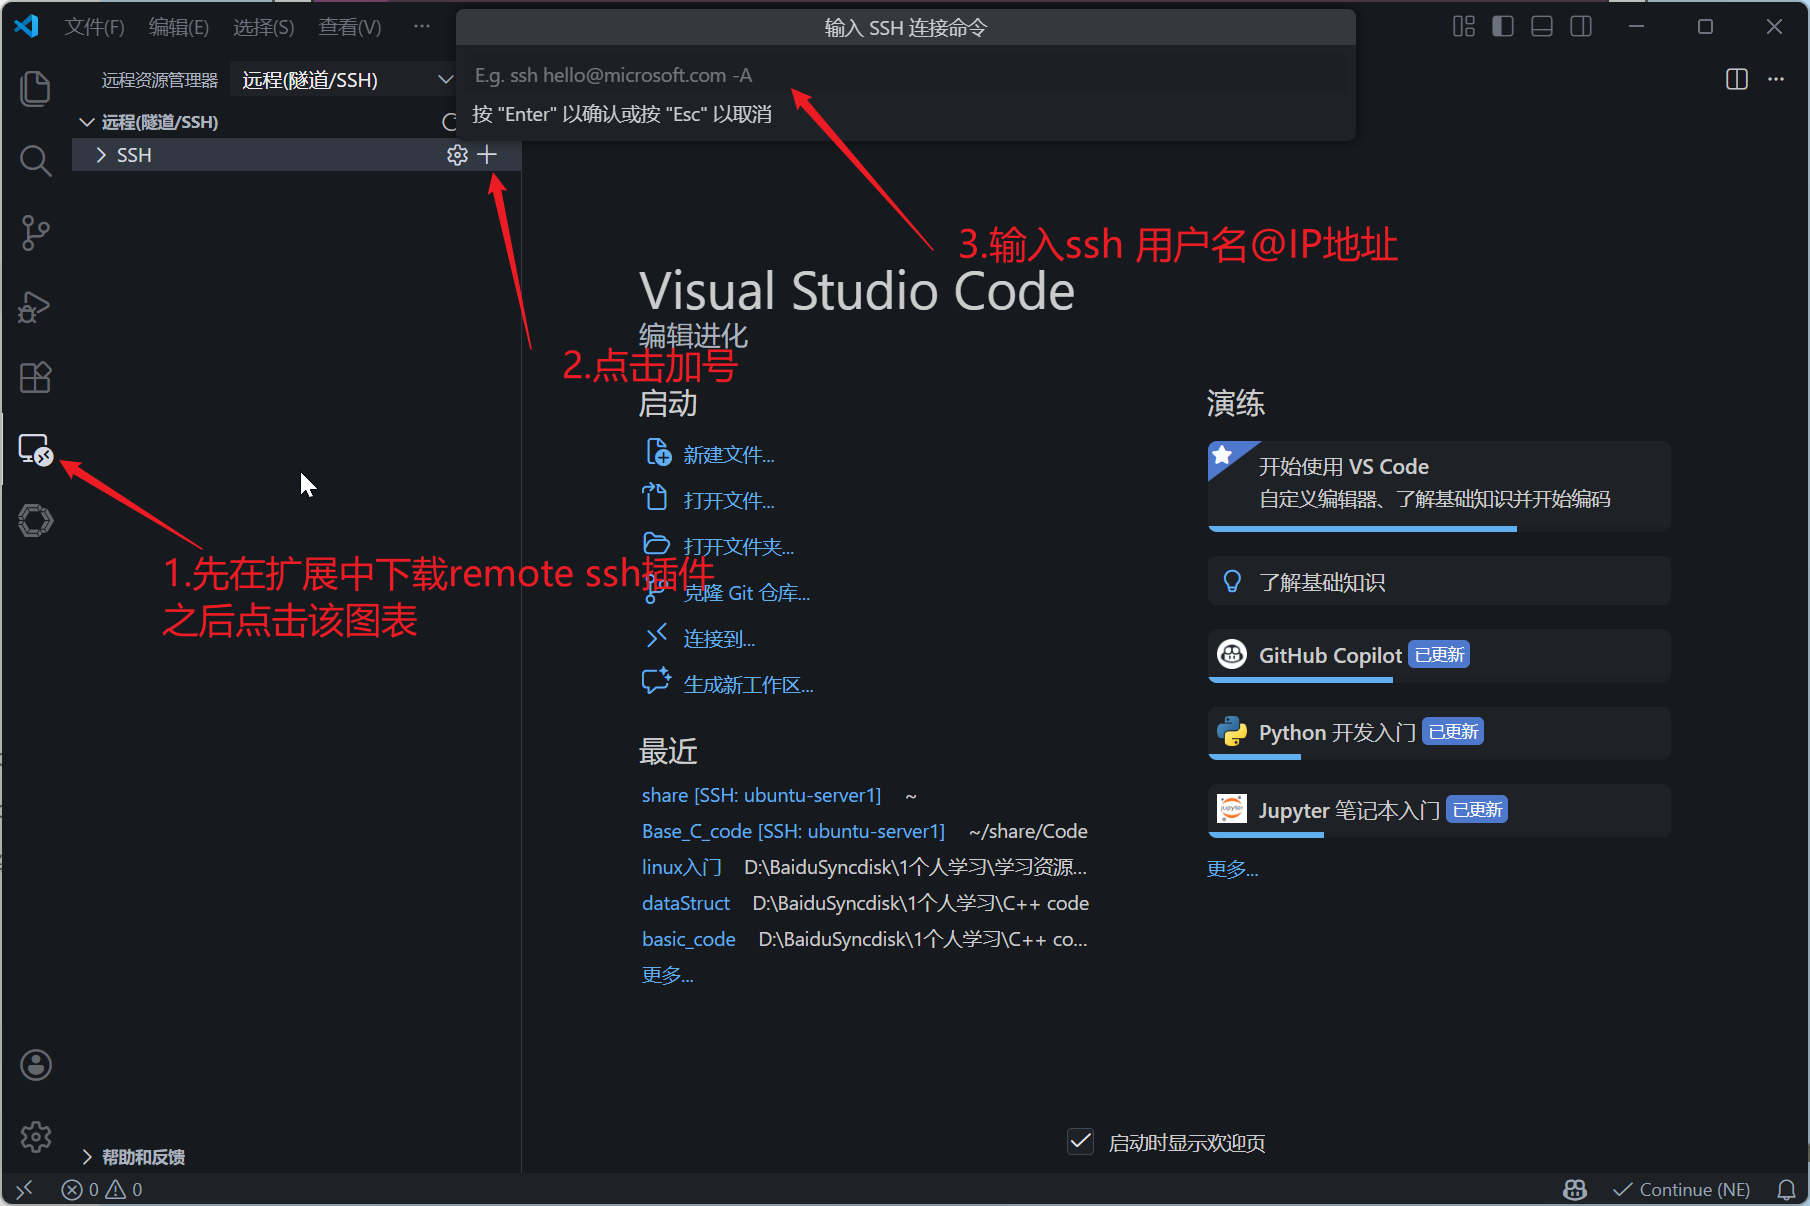Image resolution: width=1810 pixels, height=1206 pixels.
Task: Open the Jupyter 笔记本入门 walkthrough
Action: click(1439, 811)
